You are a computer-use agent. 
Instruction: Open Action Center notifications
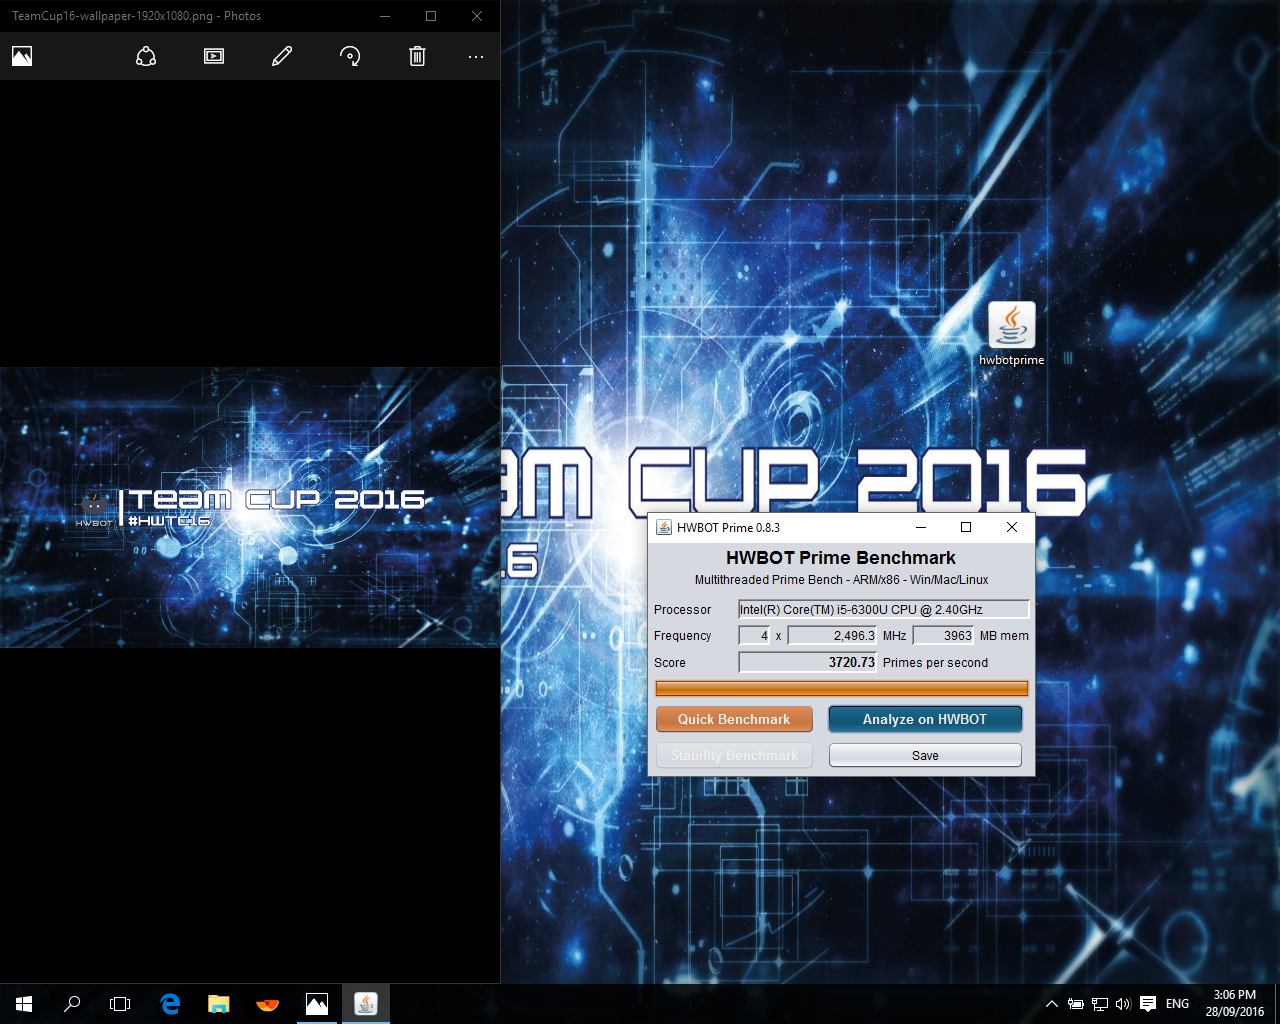[1148, 1004]
